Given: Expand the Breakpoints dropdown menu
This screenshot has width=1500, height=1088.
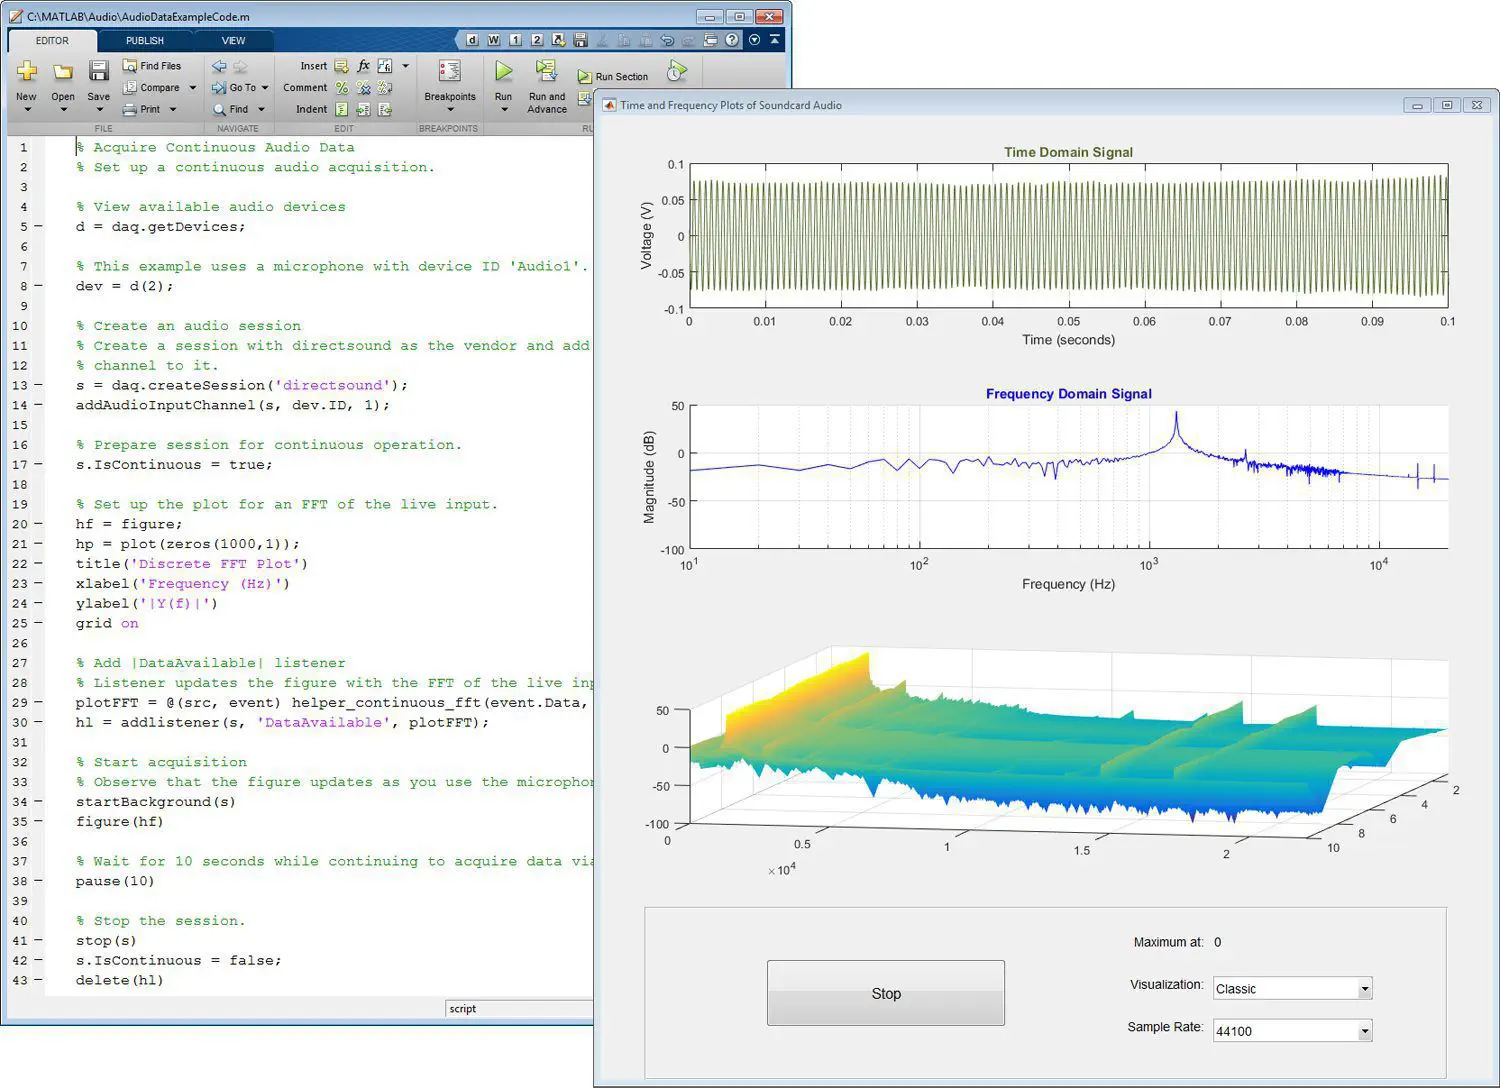Looking at the screenshot, I should click(450, 109).
